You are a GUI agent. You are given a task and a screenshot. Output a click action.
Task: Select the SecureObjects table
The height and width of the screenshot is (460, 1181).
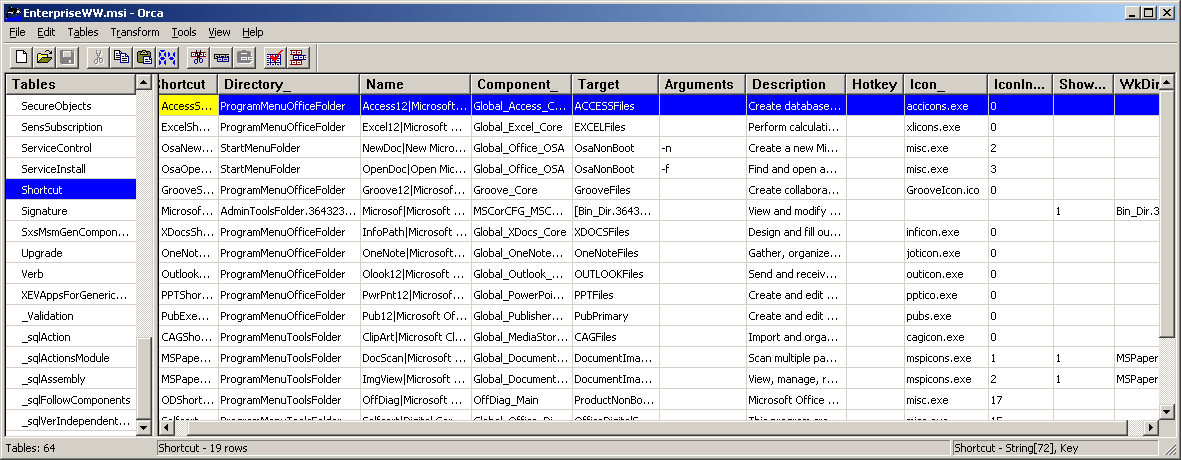[x=71, y=106]
